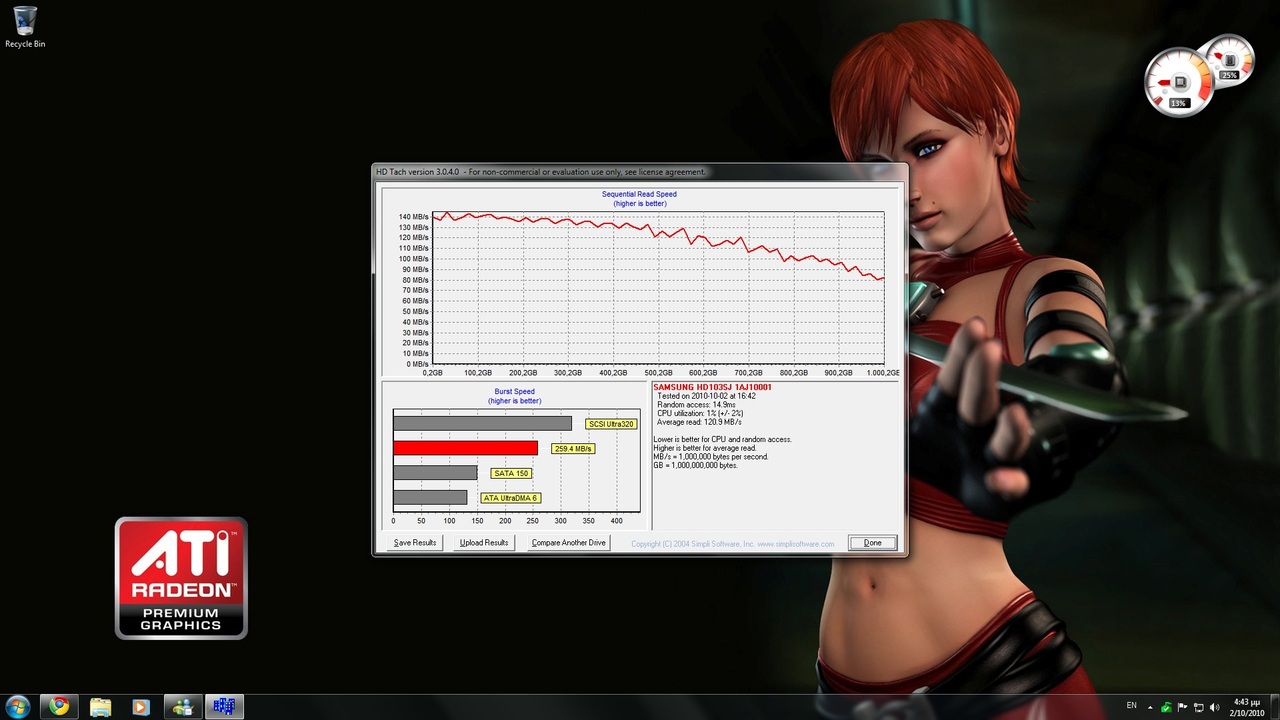Click the gray SATA 150 bar
The image size is (1280, 720).
435,473
